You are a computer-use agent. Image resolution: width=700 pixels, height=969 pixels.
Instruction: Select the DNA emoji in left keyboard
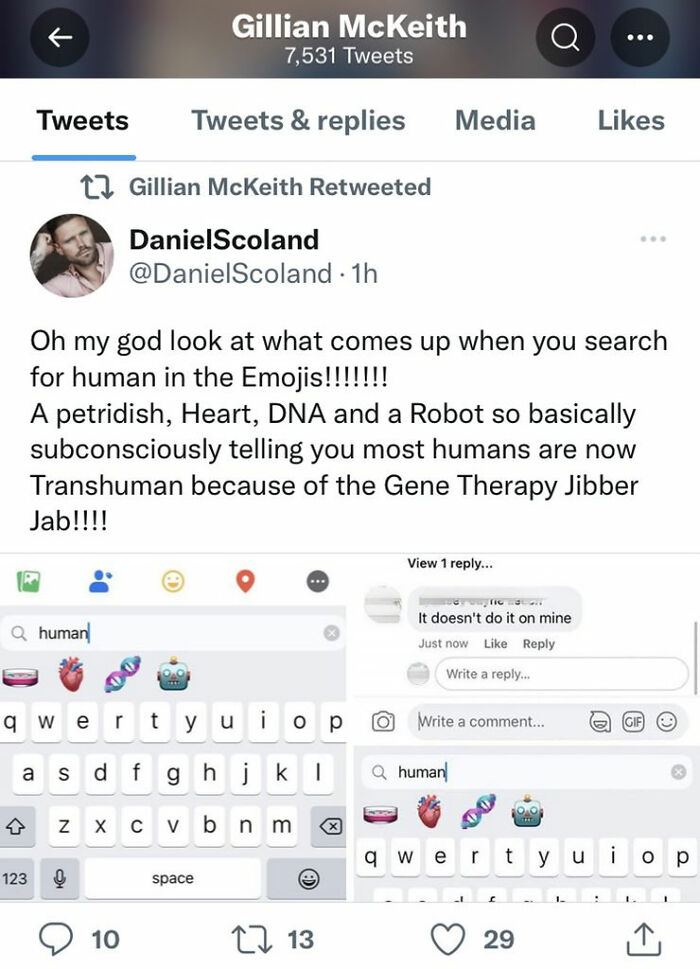coord(122,674)
